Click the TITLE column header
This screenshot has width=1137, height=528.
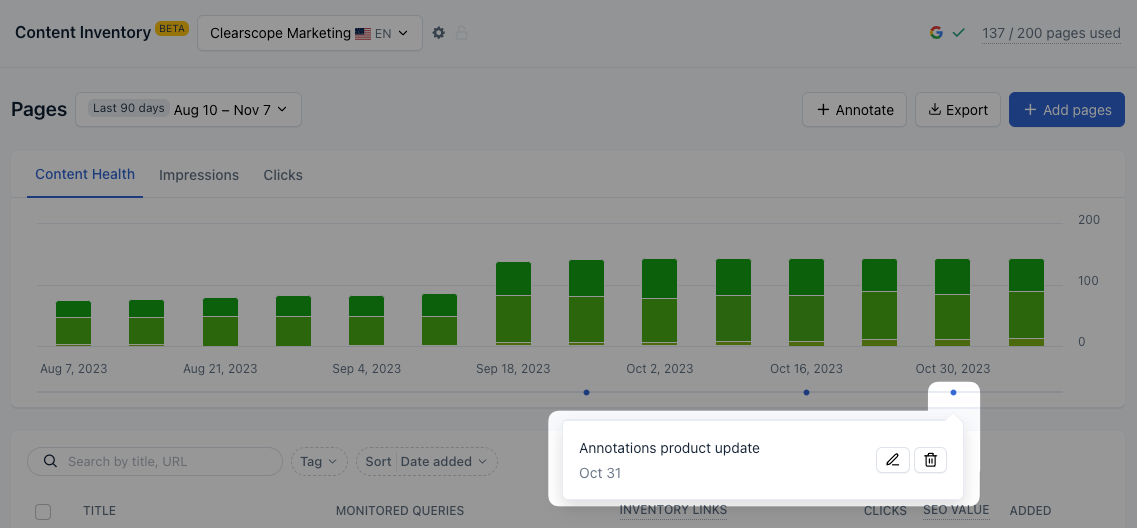click(x=99, y=511)
